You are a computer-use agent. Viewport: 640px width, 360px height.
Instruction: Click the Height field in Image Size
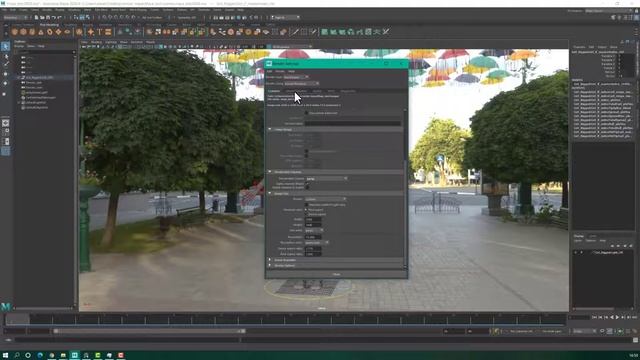(313, 225)
